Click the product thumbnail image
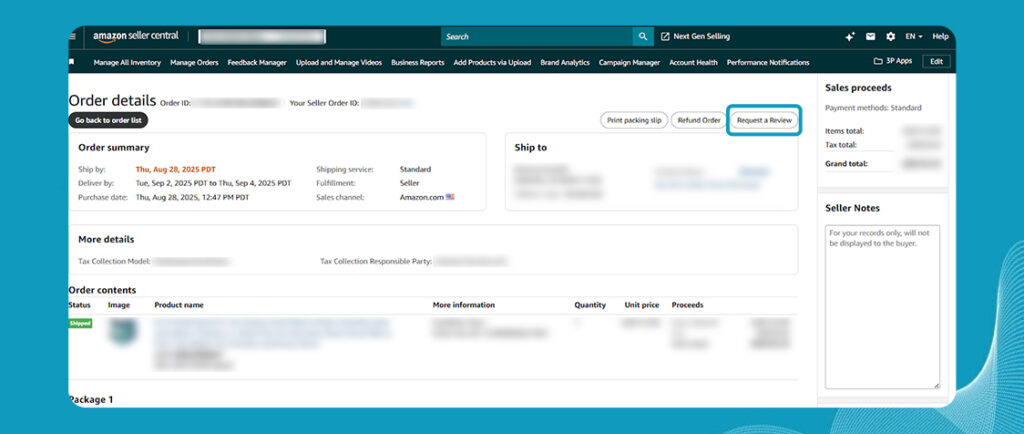This screenshot has height=434, width=1024. point(123,331)
